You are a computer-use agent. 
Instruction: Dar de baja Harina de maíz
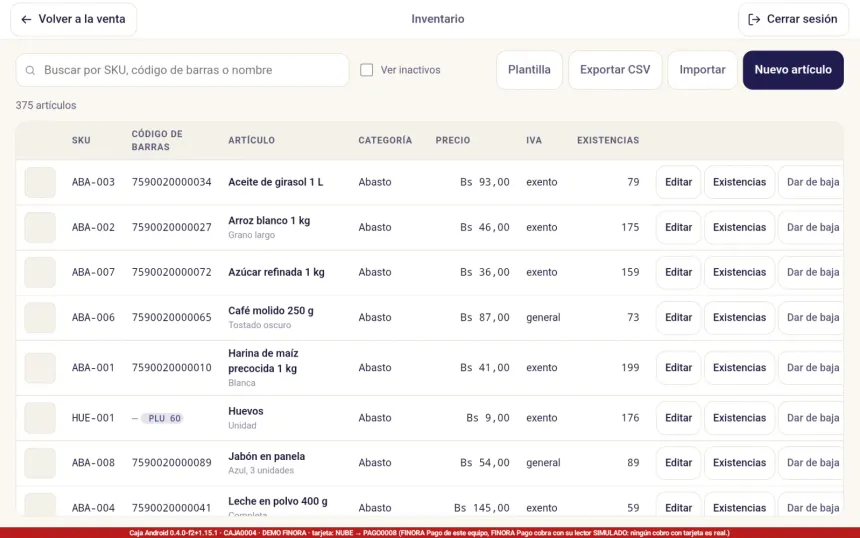(811, 367)
